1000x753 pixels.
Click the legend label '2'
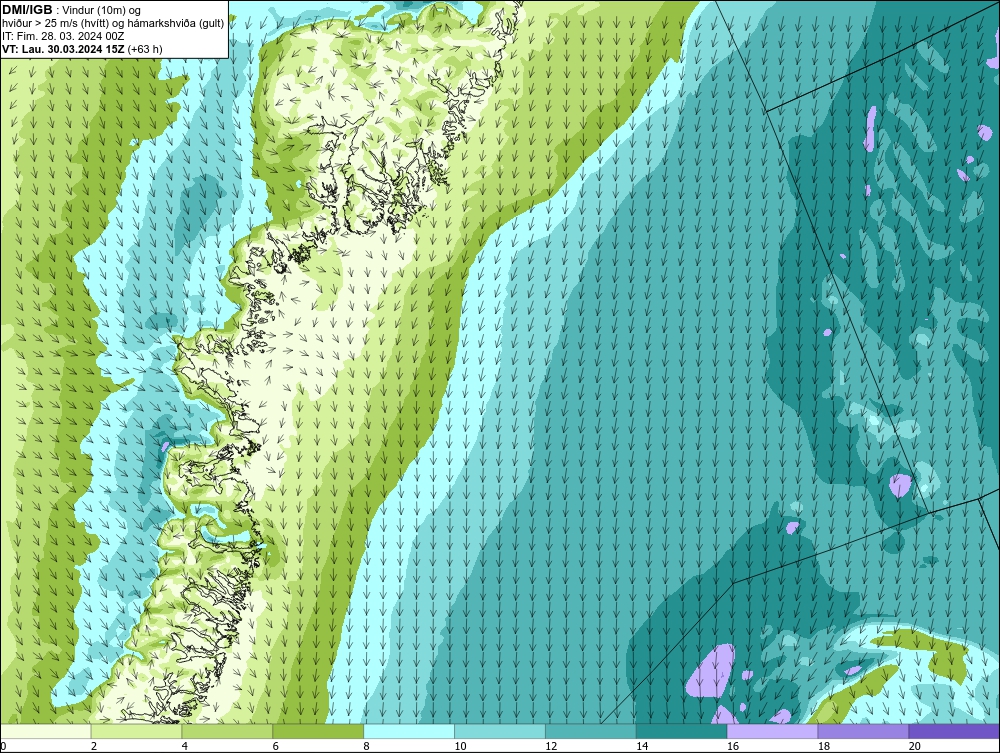pyautogui.click(x=94, y=746)
